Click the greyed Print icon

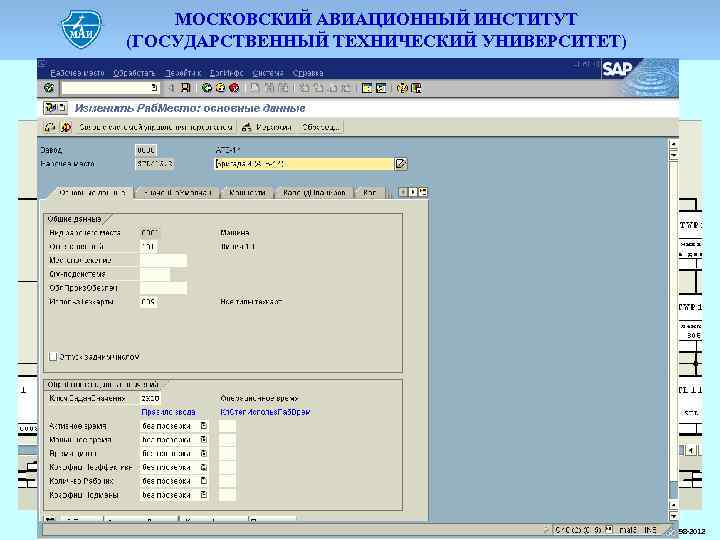(x=255, y=88)
